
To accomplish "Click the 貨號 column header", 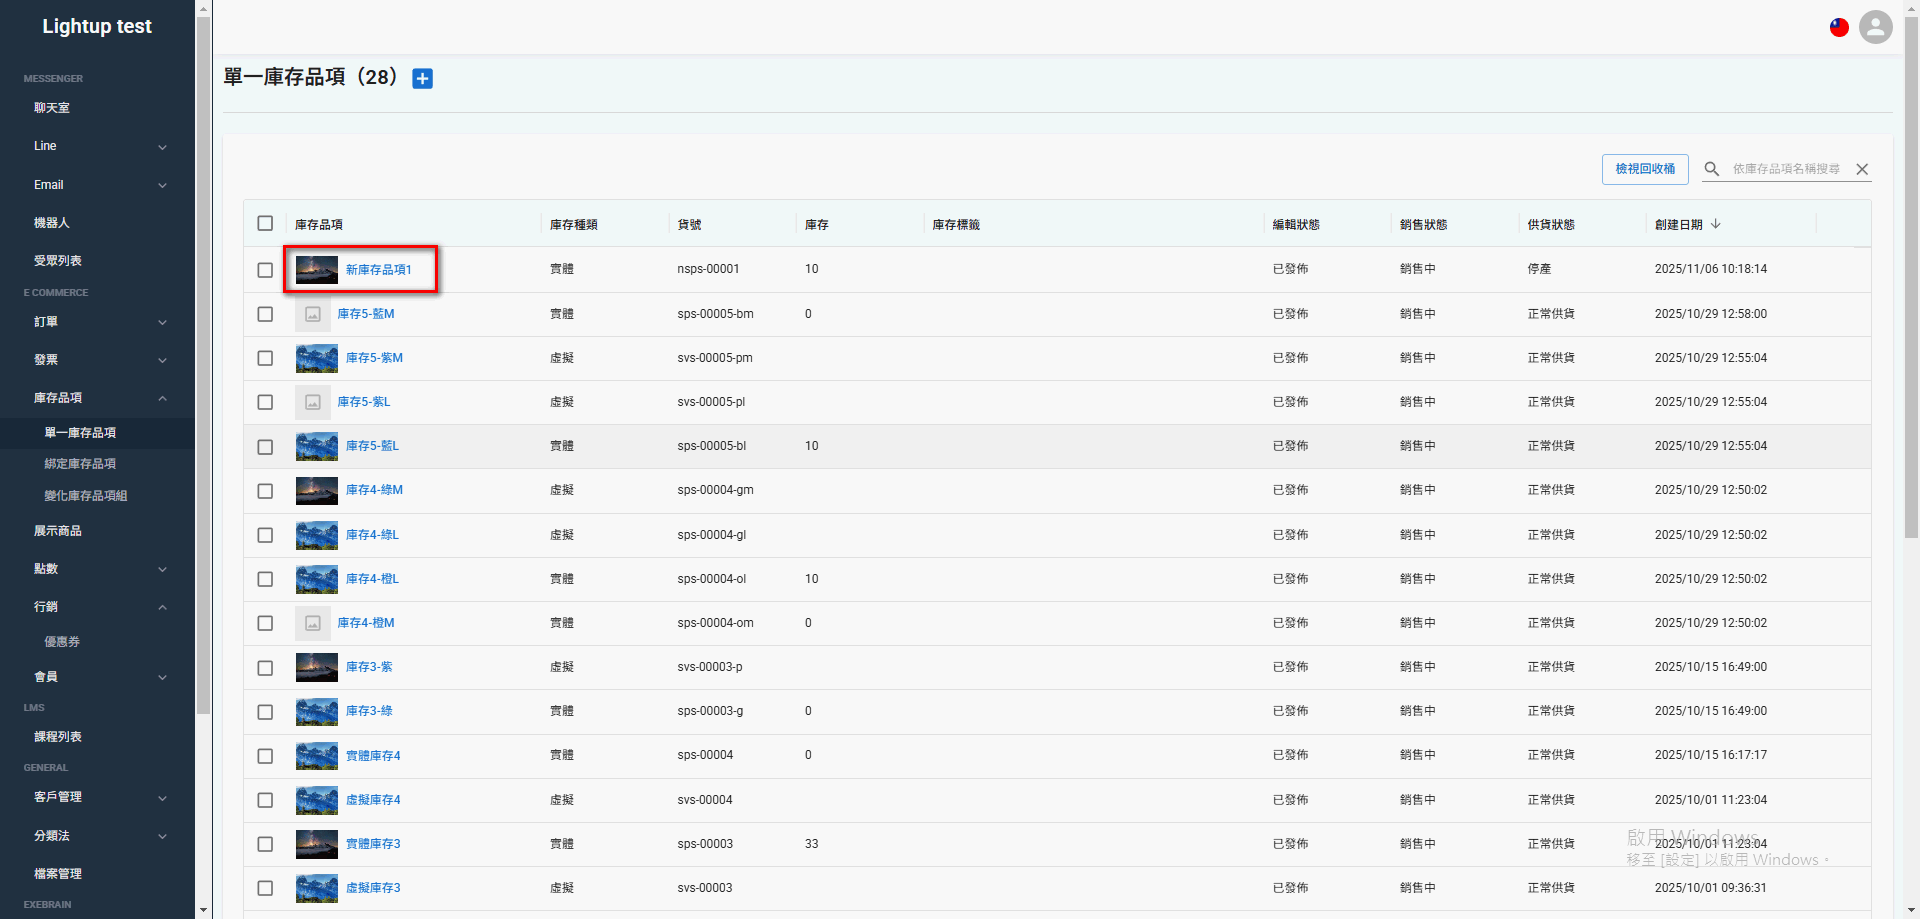I will click(x=689, y=225).
